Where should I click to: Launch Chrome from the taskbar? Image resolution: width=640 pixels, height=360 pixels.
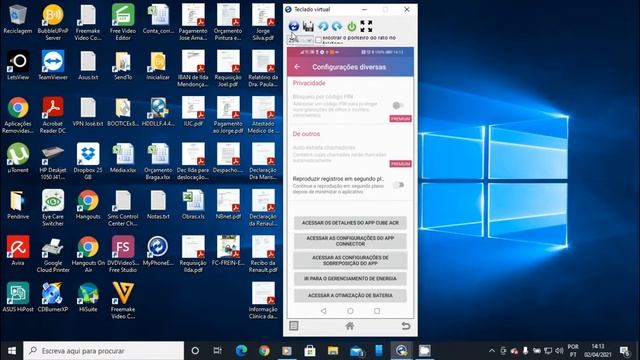click(x=264, y=351)
